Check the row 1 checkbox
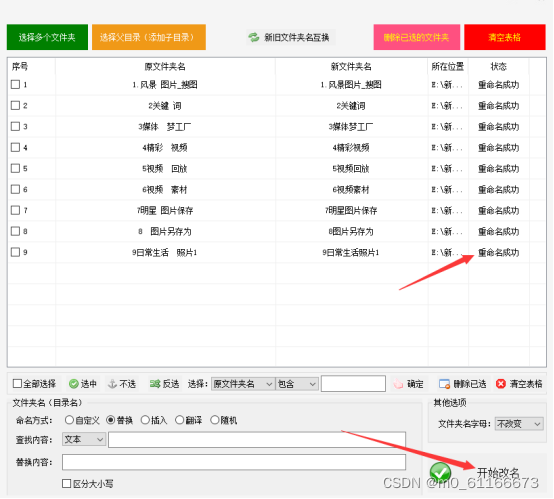Image resolution: width=554 pixels, height=499 pixels. pos(15,84)
